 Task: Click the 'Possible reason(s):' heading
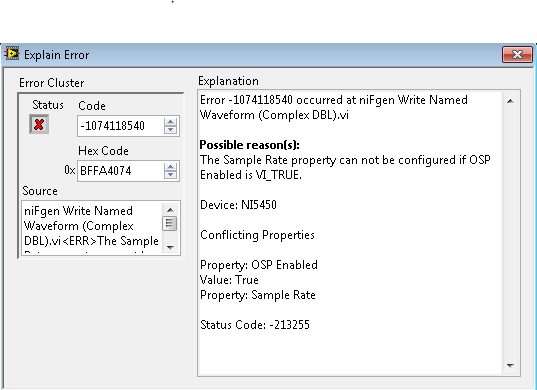pyautogui.click(x=250, y=145)
